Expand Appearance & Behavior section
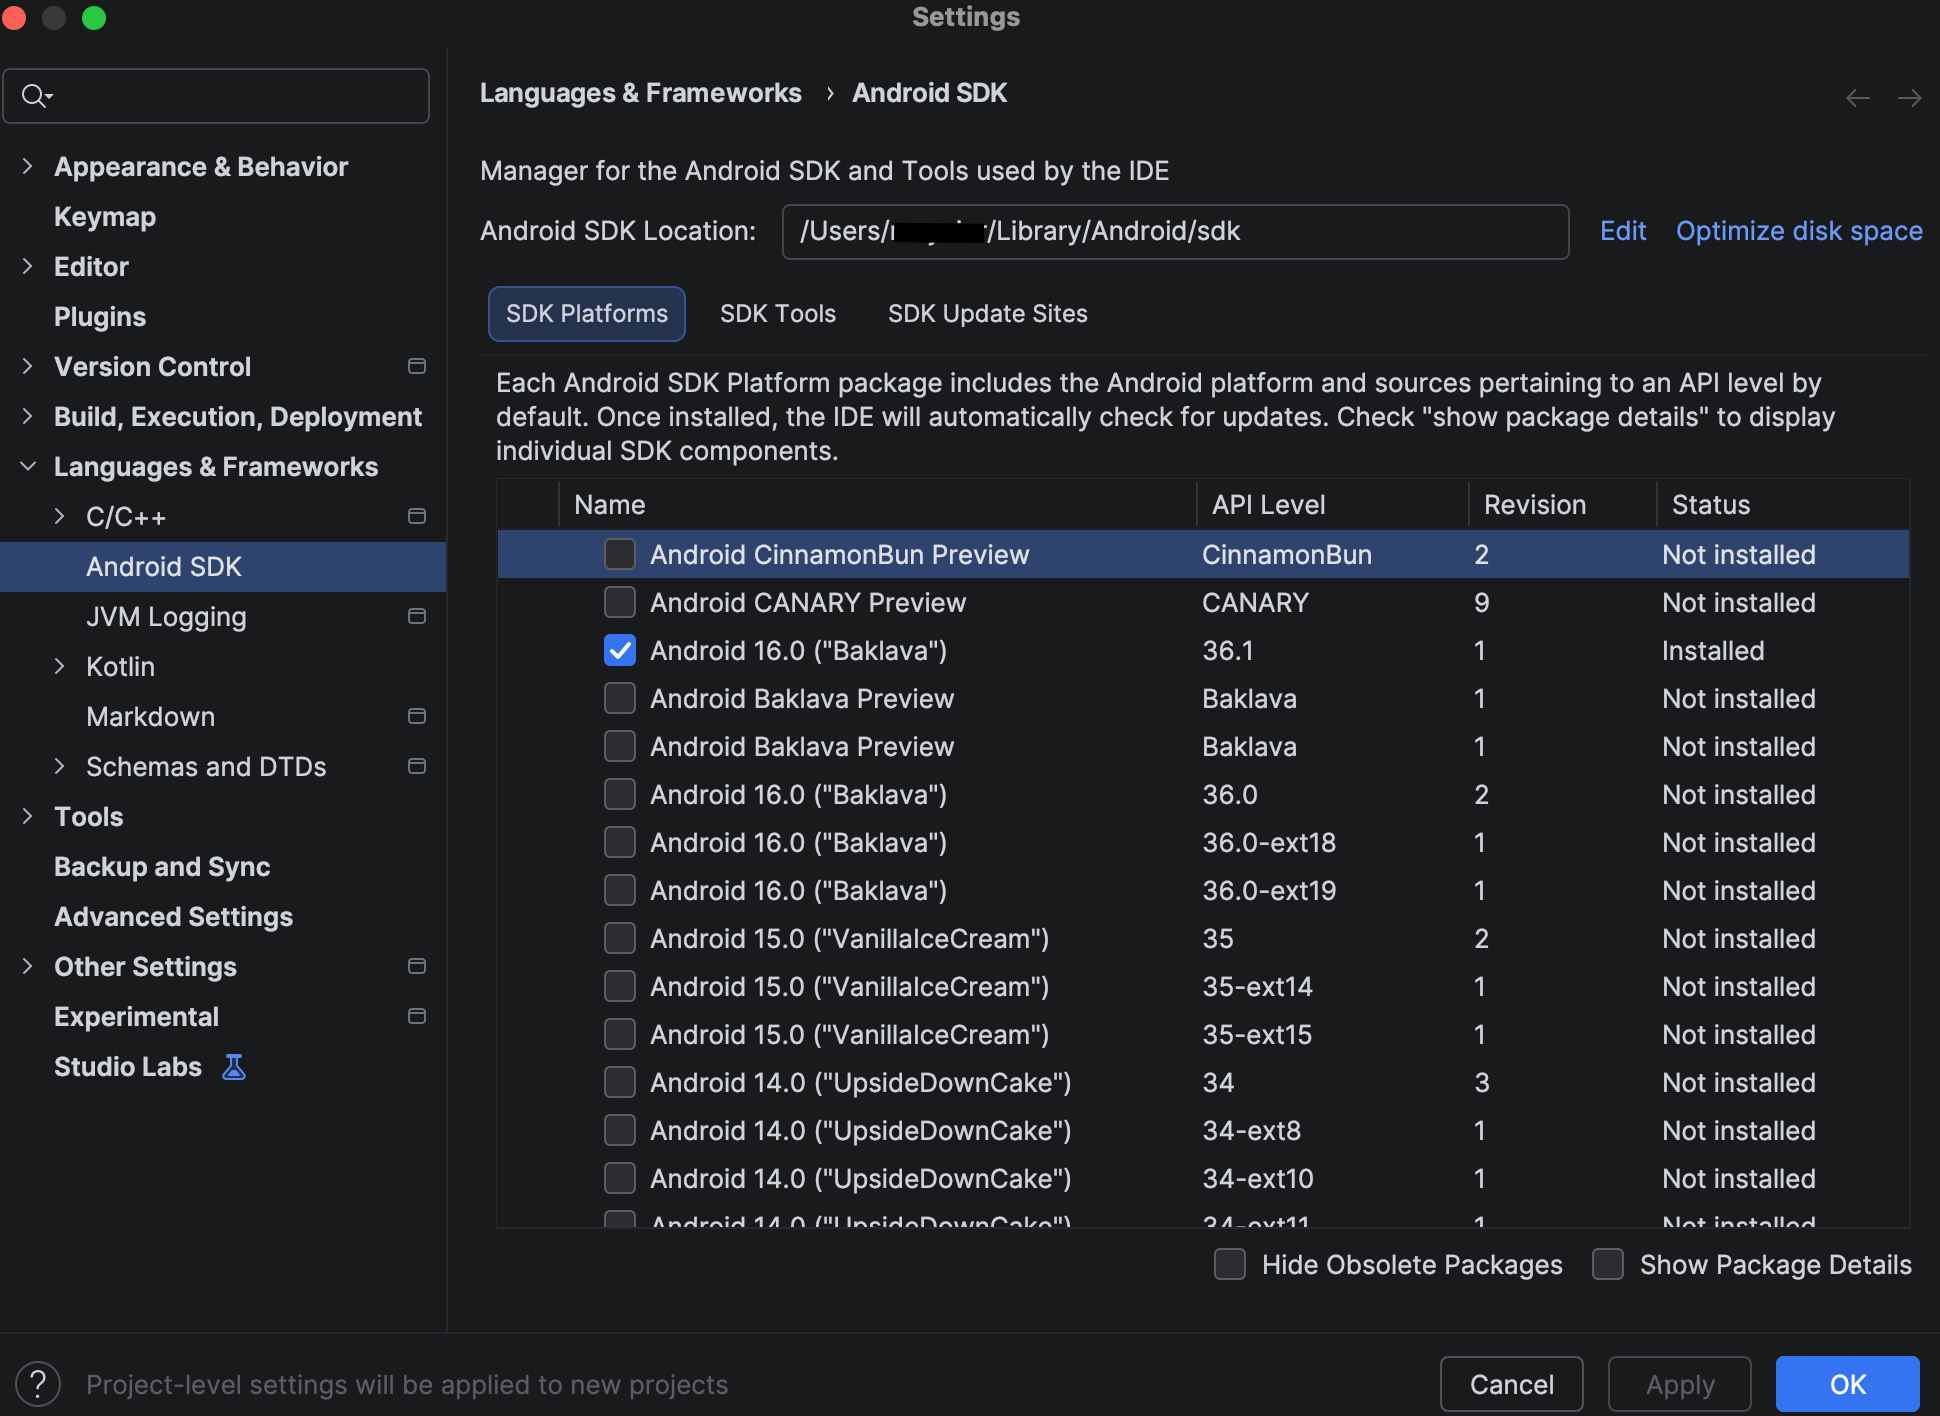Screen dimensions: 1940x1416 click(x=28, y=166)
